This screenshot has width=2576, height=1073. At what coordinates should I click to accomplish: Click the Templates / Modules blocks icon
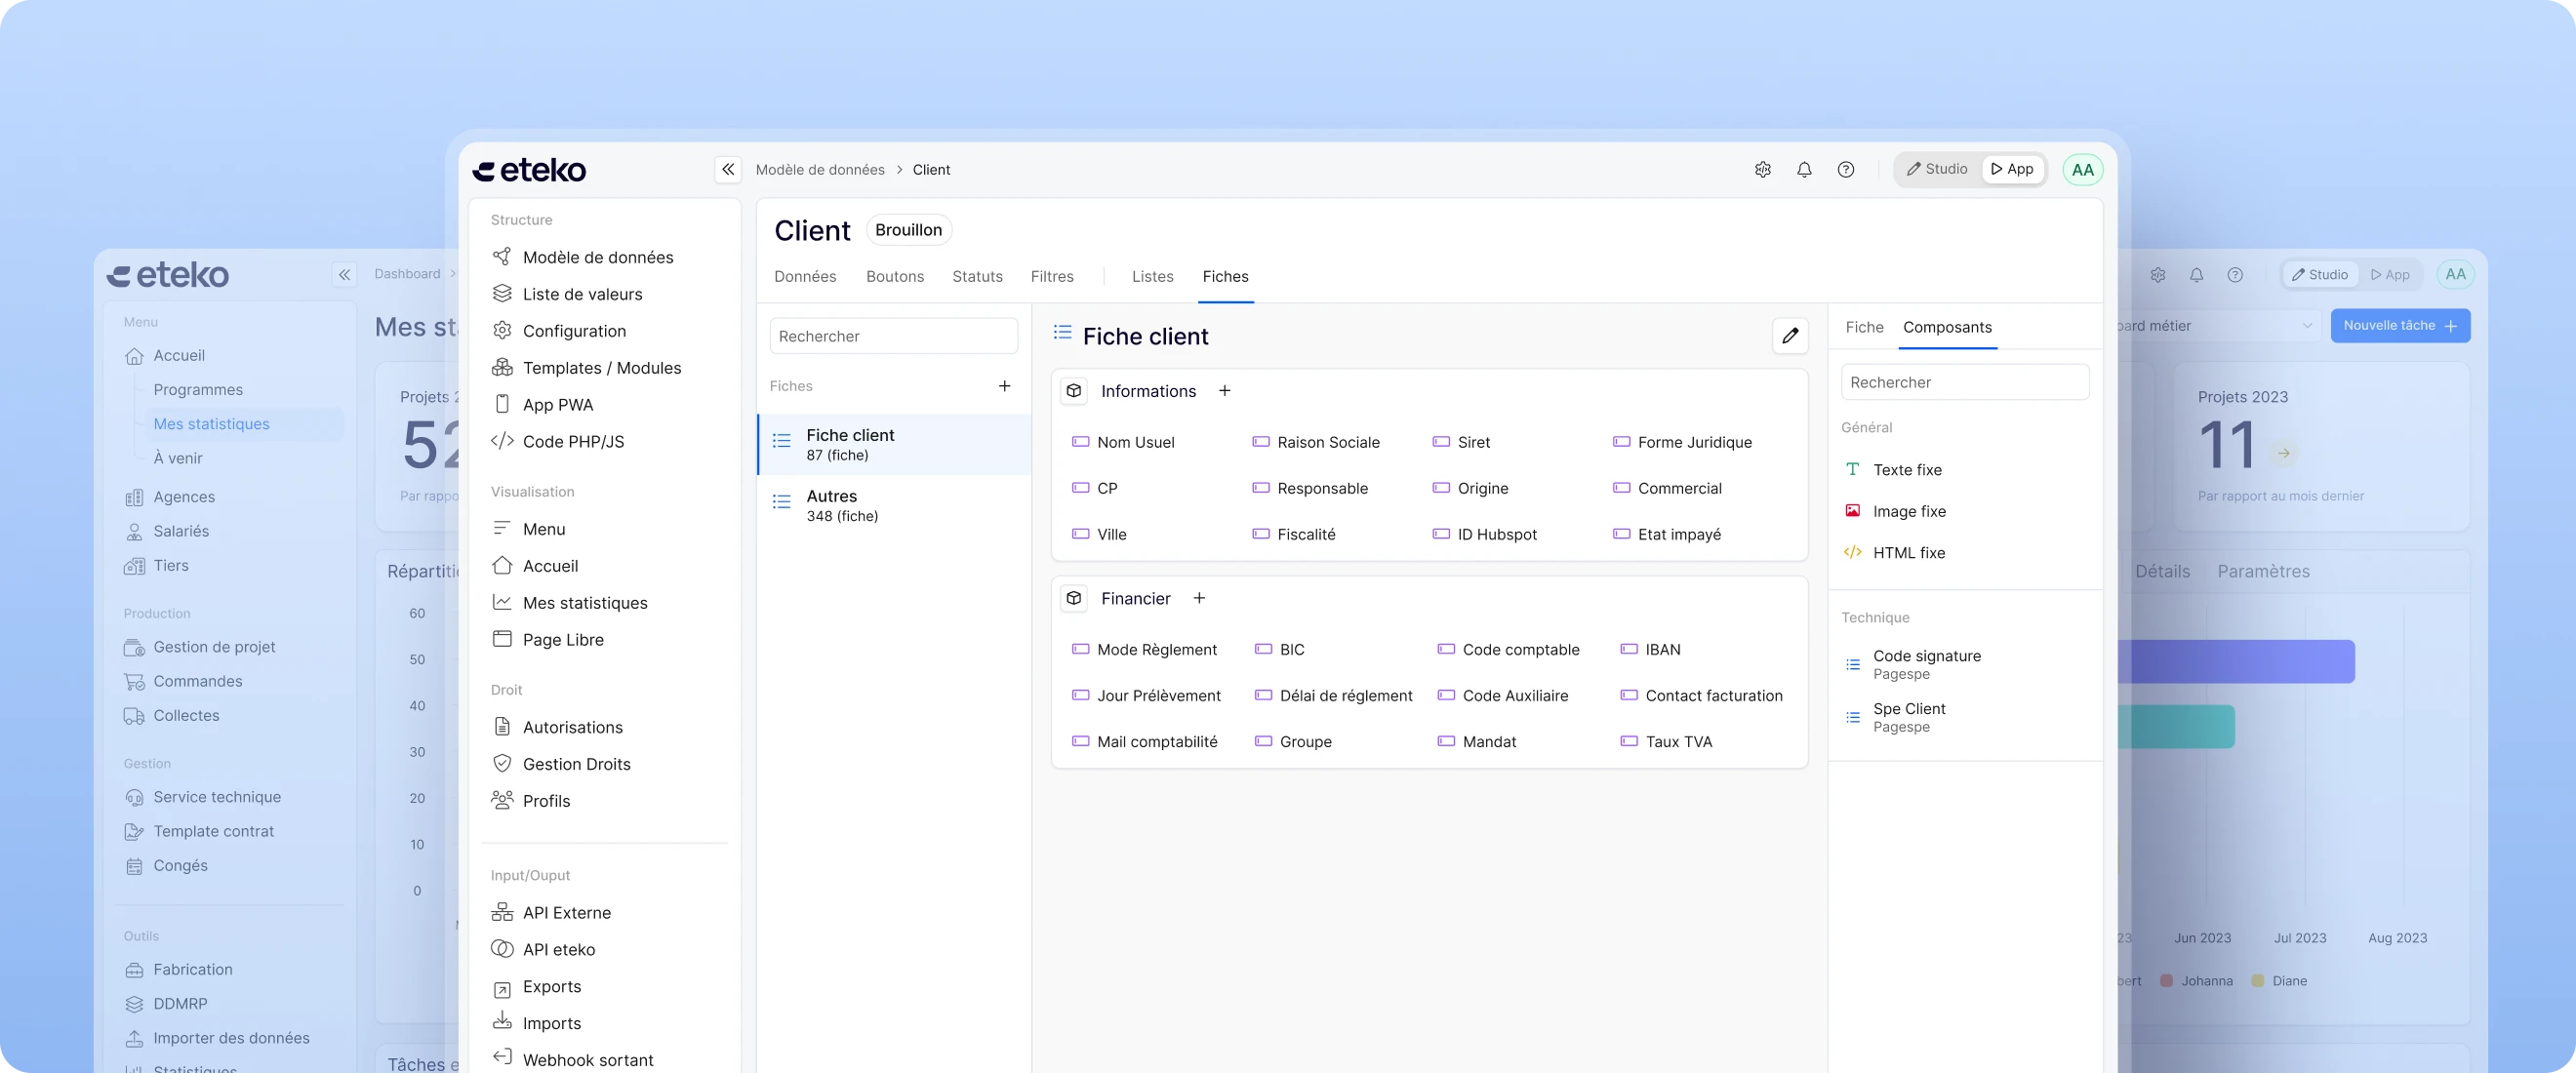tap(502, 368)
